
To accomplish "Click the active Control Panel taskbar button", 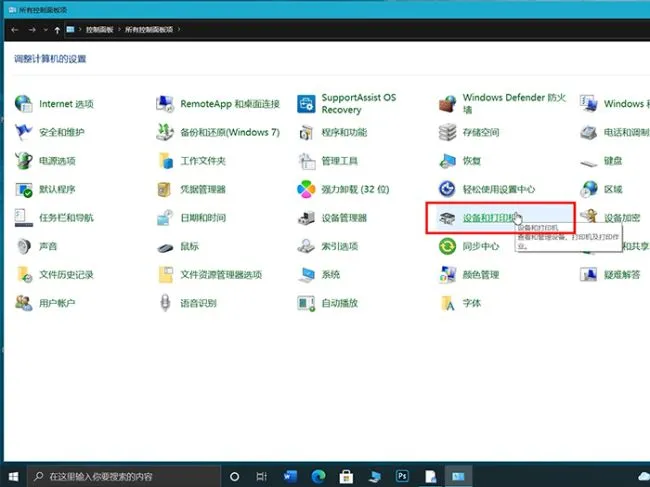I will (x=458, y=477).
